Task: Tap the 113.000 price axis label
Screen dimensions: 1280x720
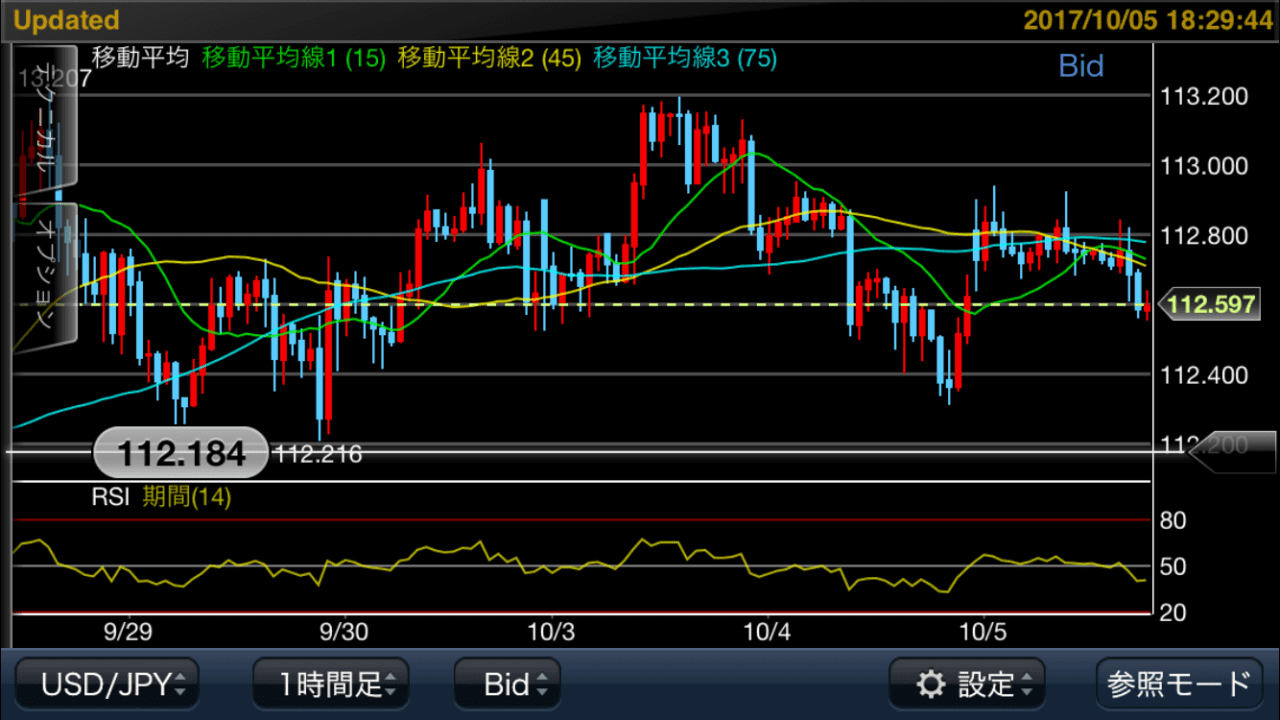Action: coord(1204,166)
